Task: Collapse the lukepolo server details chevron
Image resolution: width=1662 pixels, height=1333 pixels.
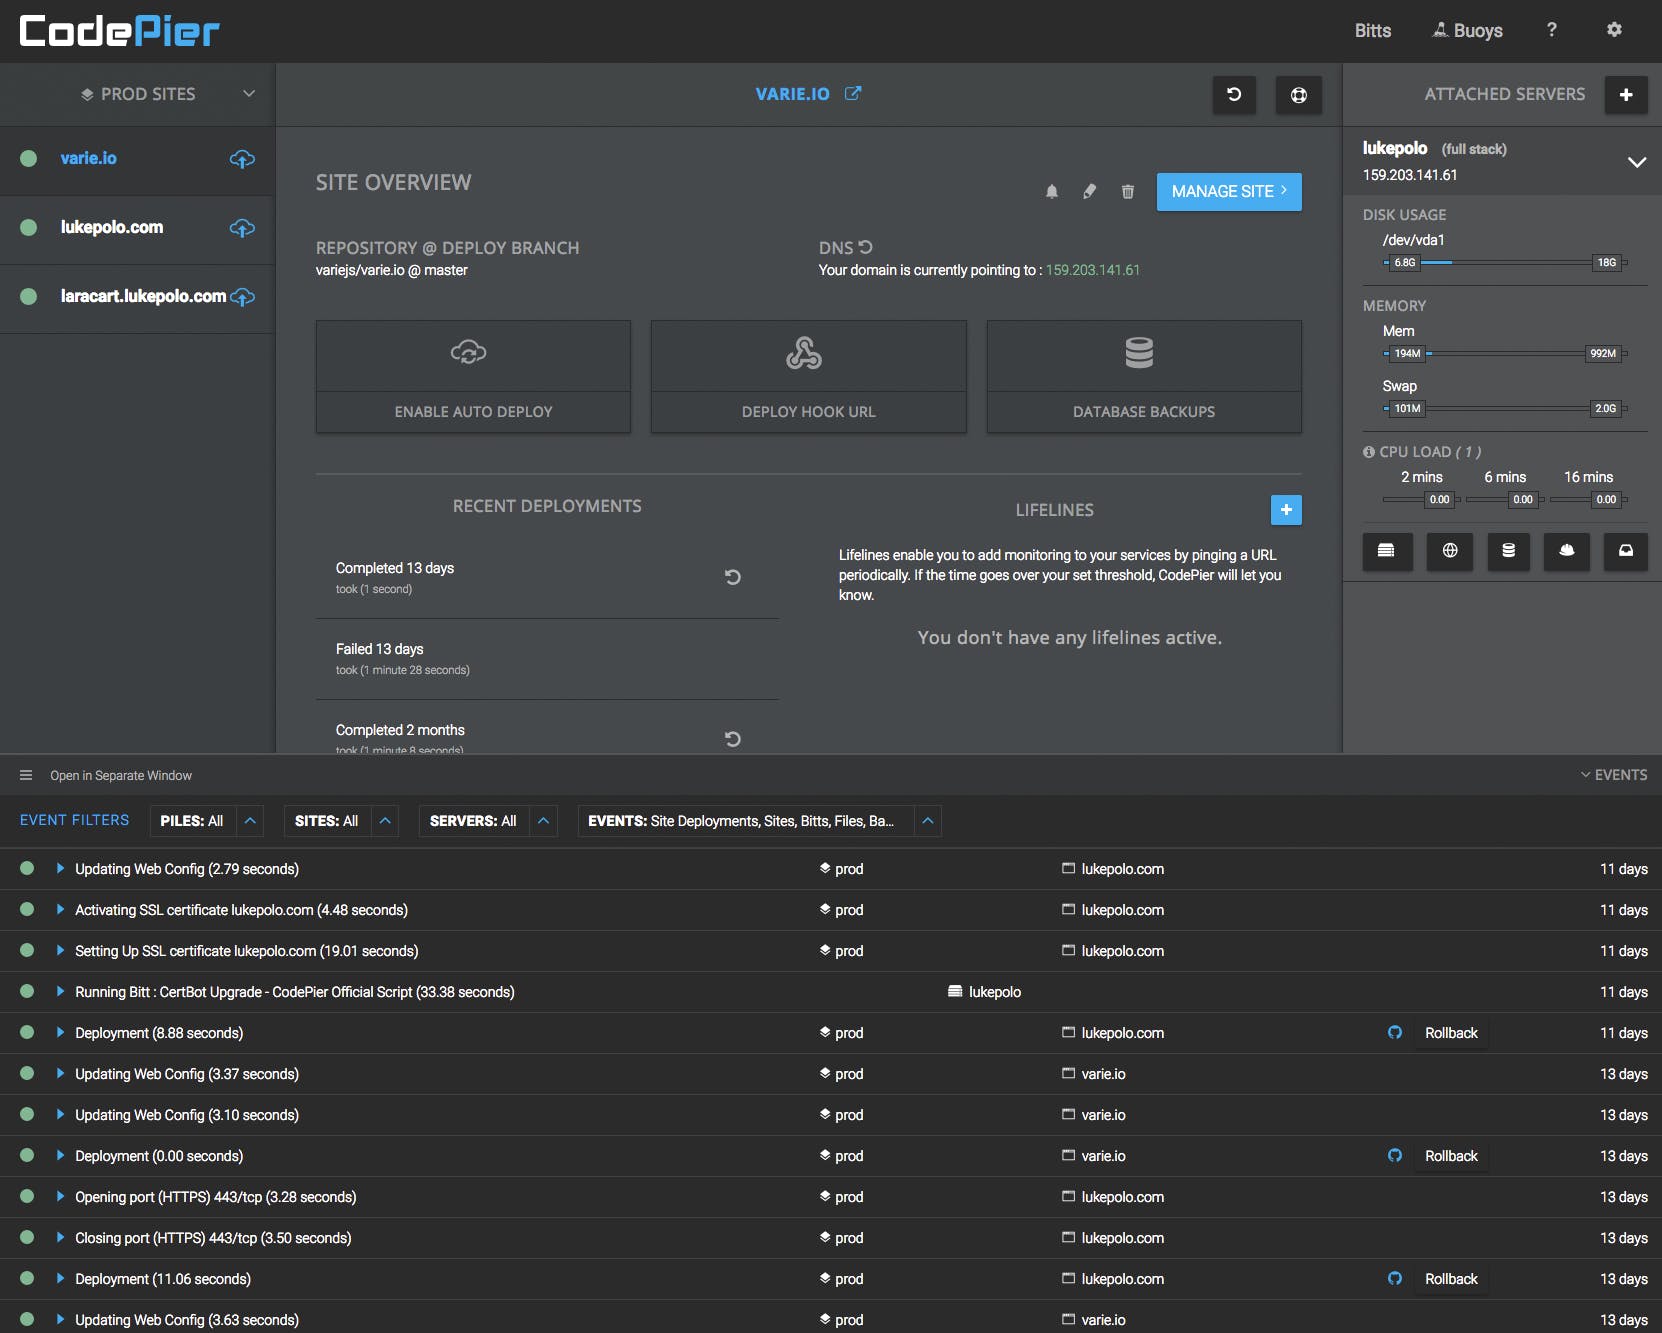Action: (1636, 162)
